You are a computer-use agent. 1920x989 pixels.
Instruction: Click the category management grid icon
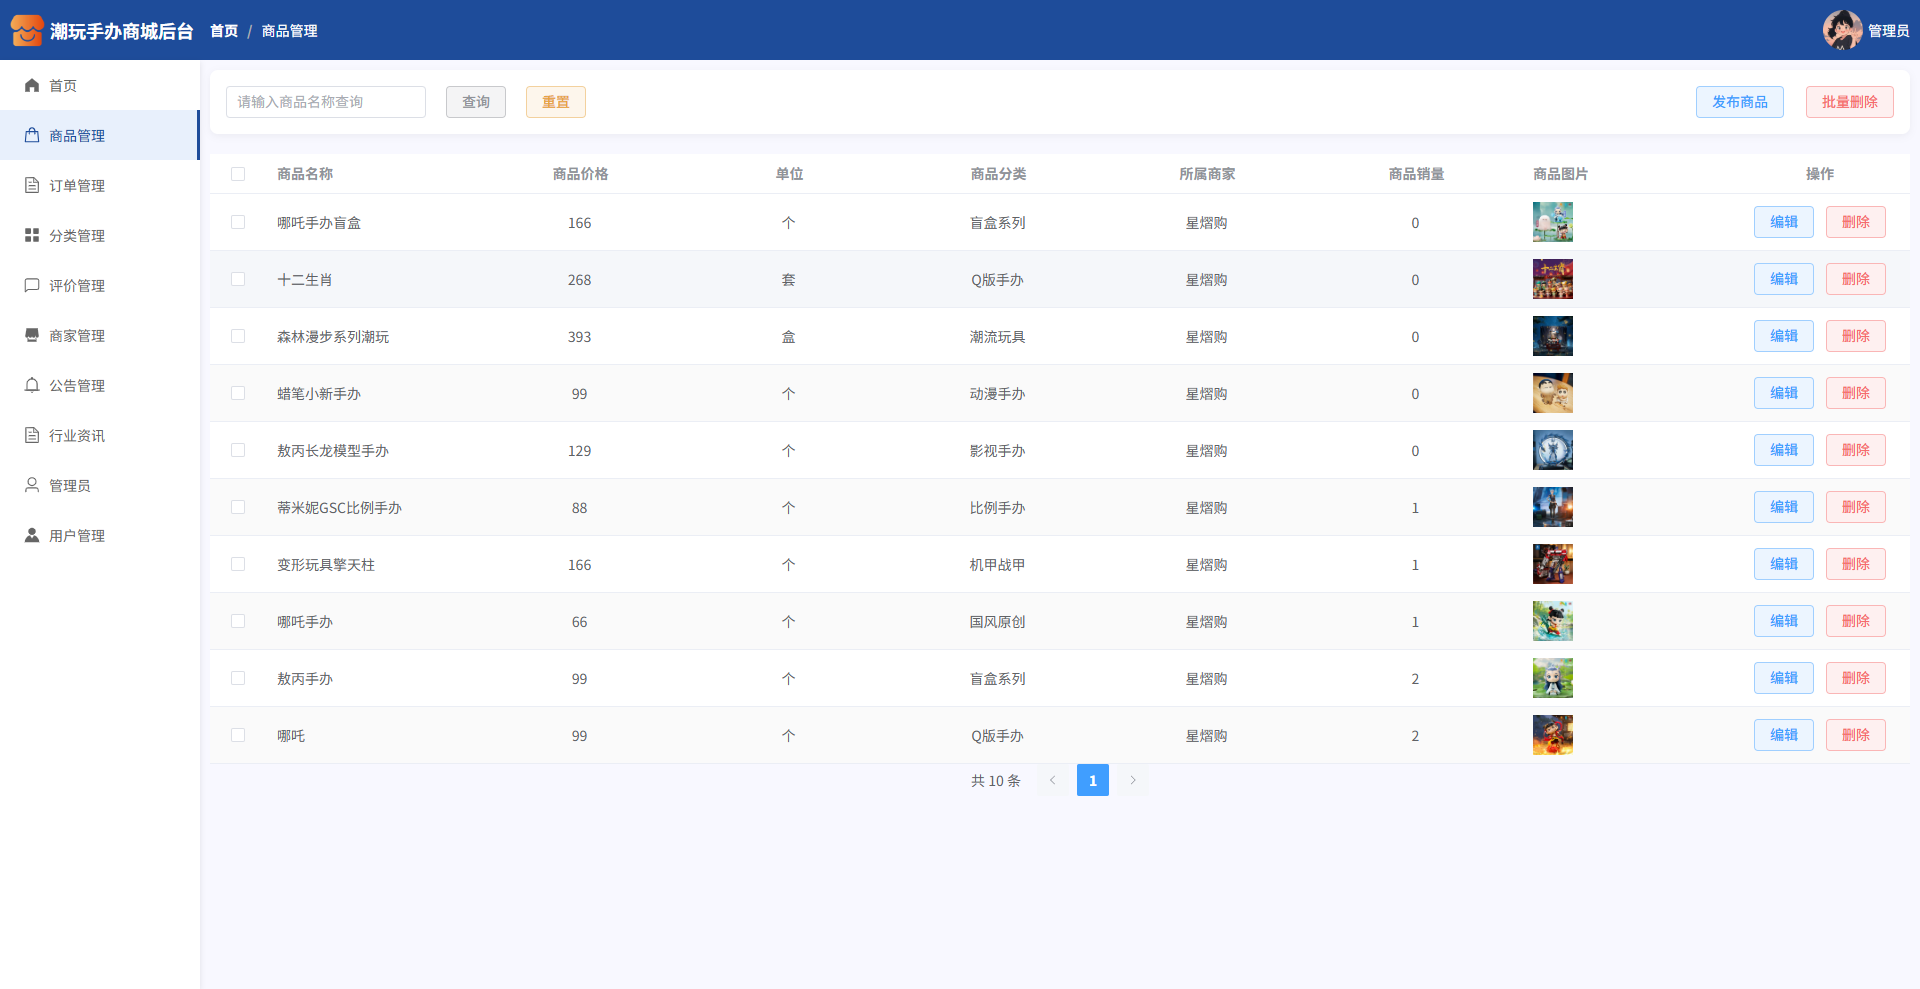(x=32, y=236)
